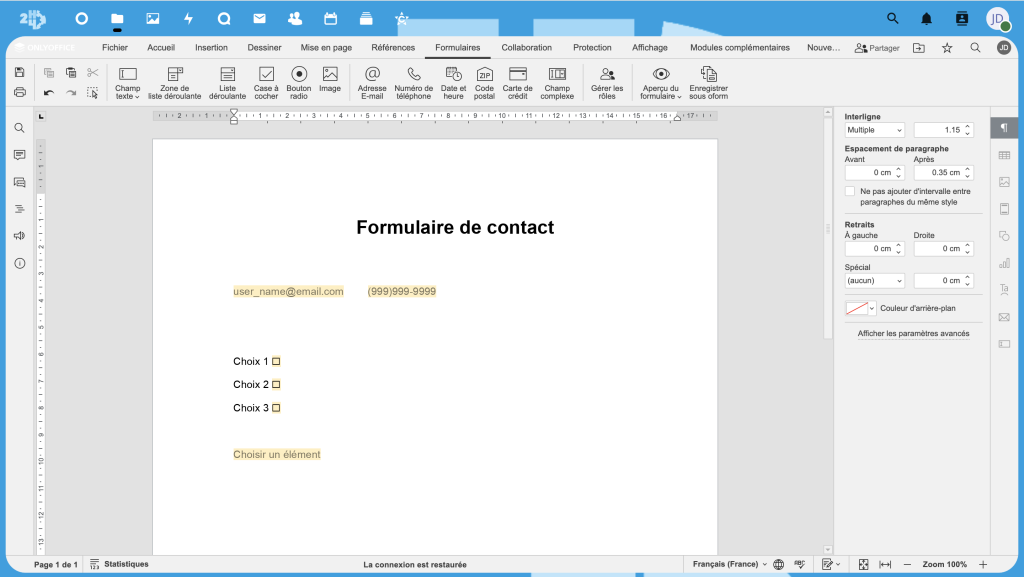
Task: Expand the Spécial indent dropdown
Action: pyautogui.click(x=874, y=281)
